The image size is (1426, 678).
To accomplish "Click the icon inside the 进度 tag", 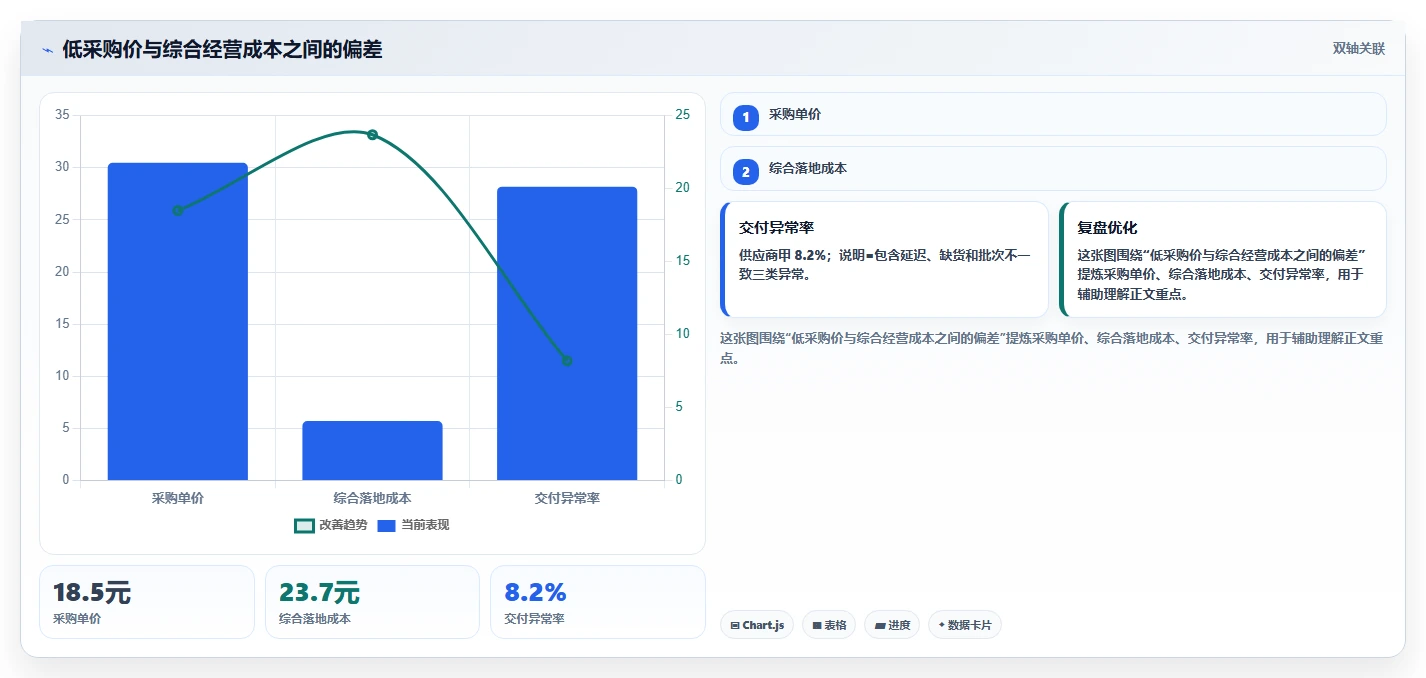I will 880,626.
